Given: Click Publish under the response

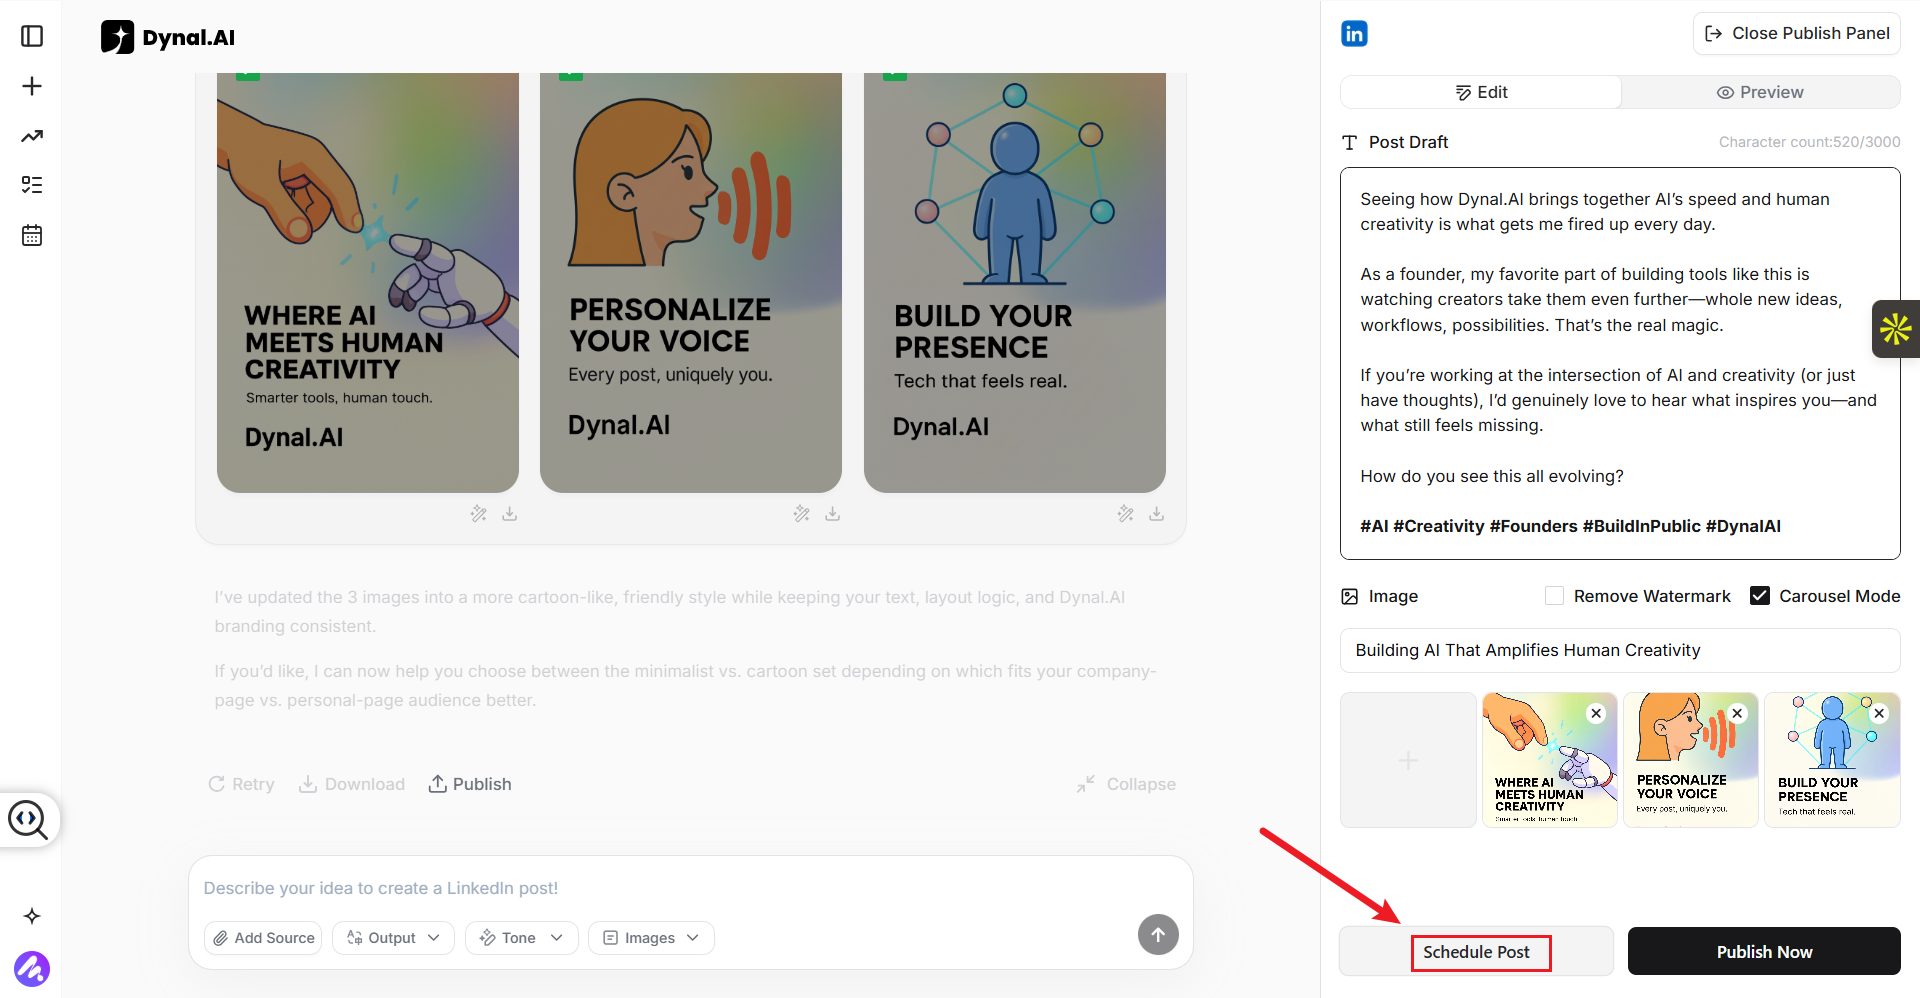Looking at the screenshot, I should tap(470, 784).
